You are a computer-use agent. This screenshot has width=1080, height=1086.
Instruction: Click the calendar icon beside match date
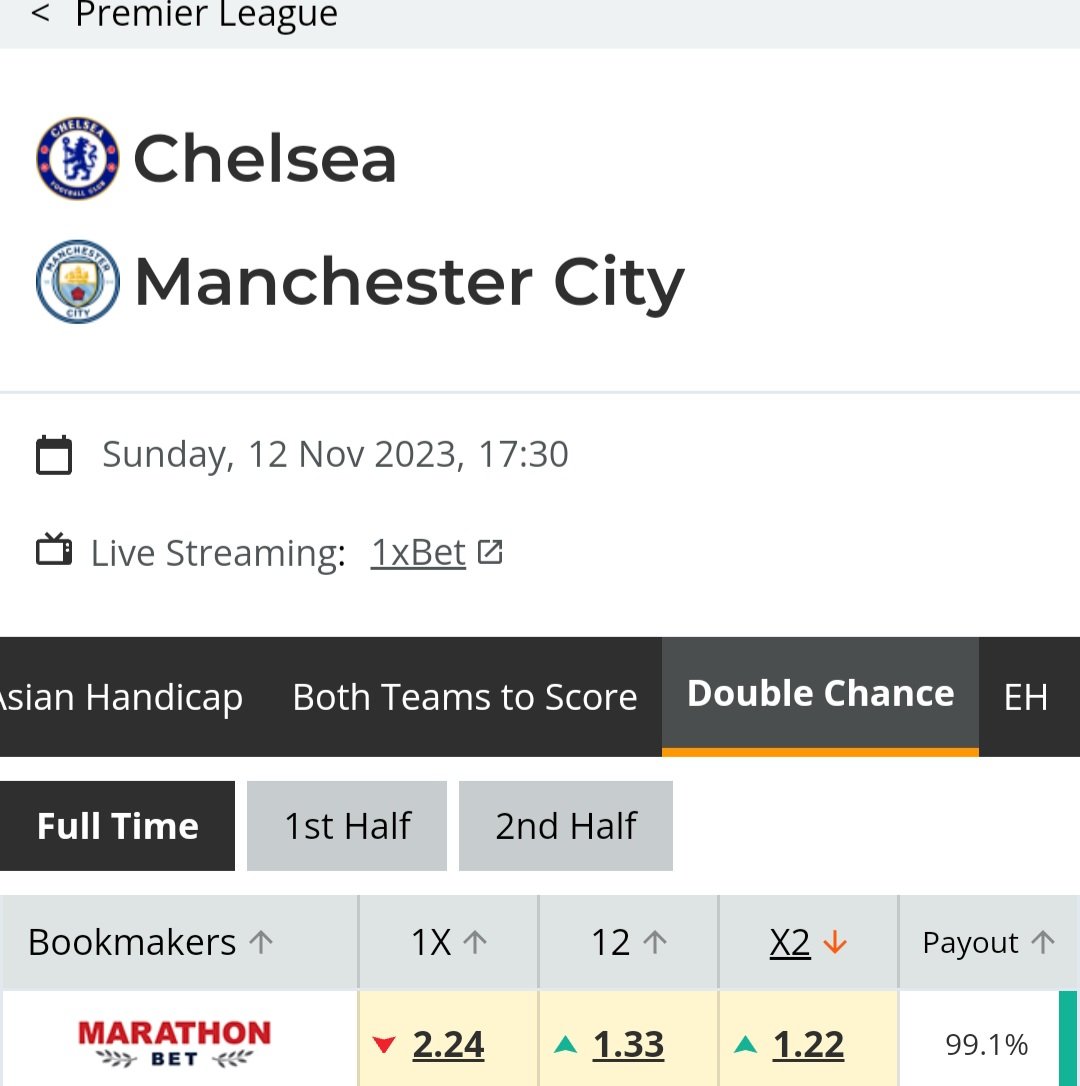pyautogui.click(x=54, y=454)
